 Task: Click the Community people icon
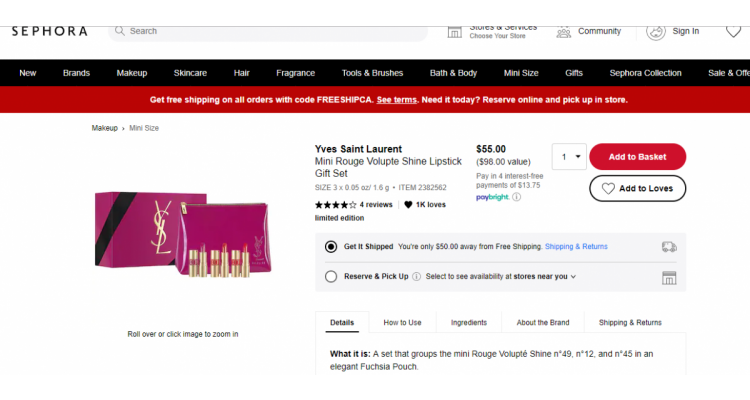click(x=563, y=32)
